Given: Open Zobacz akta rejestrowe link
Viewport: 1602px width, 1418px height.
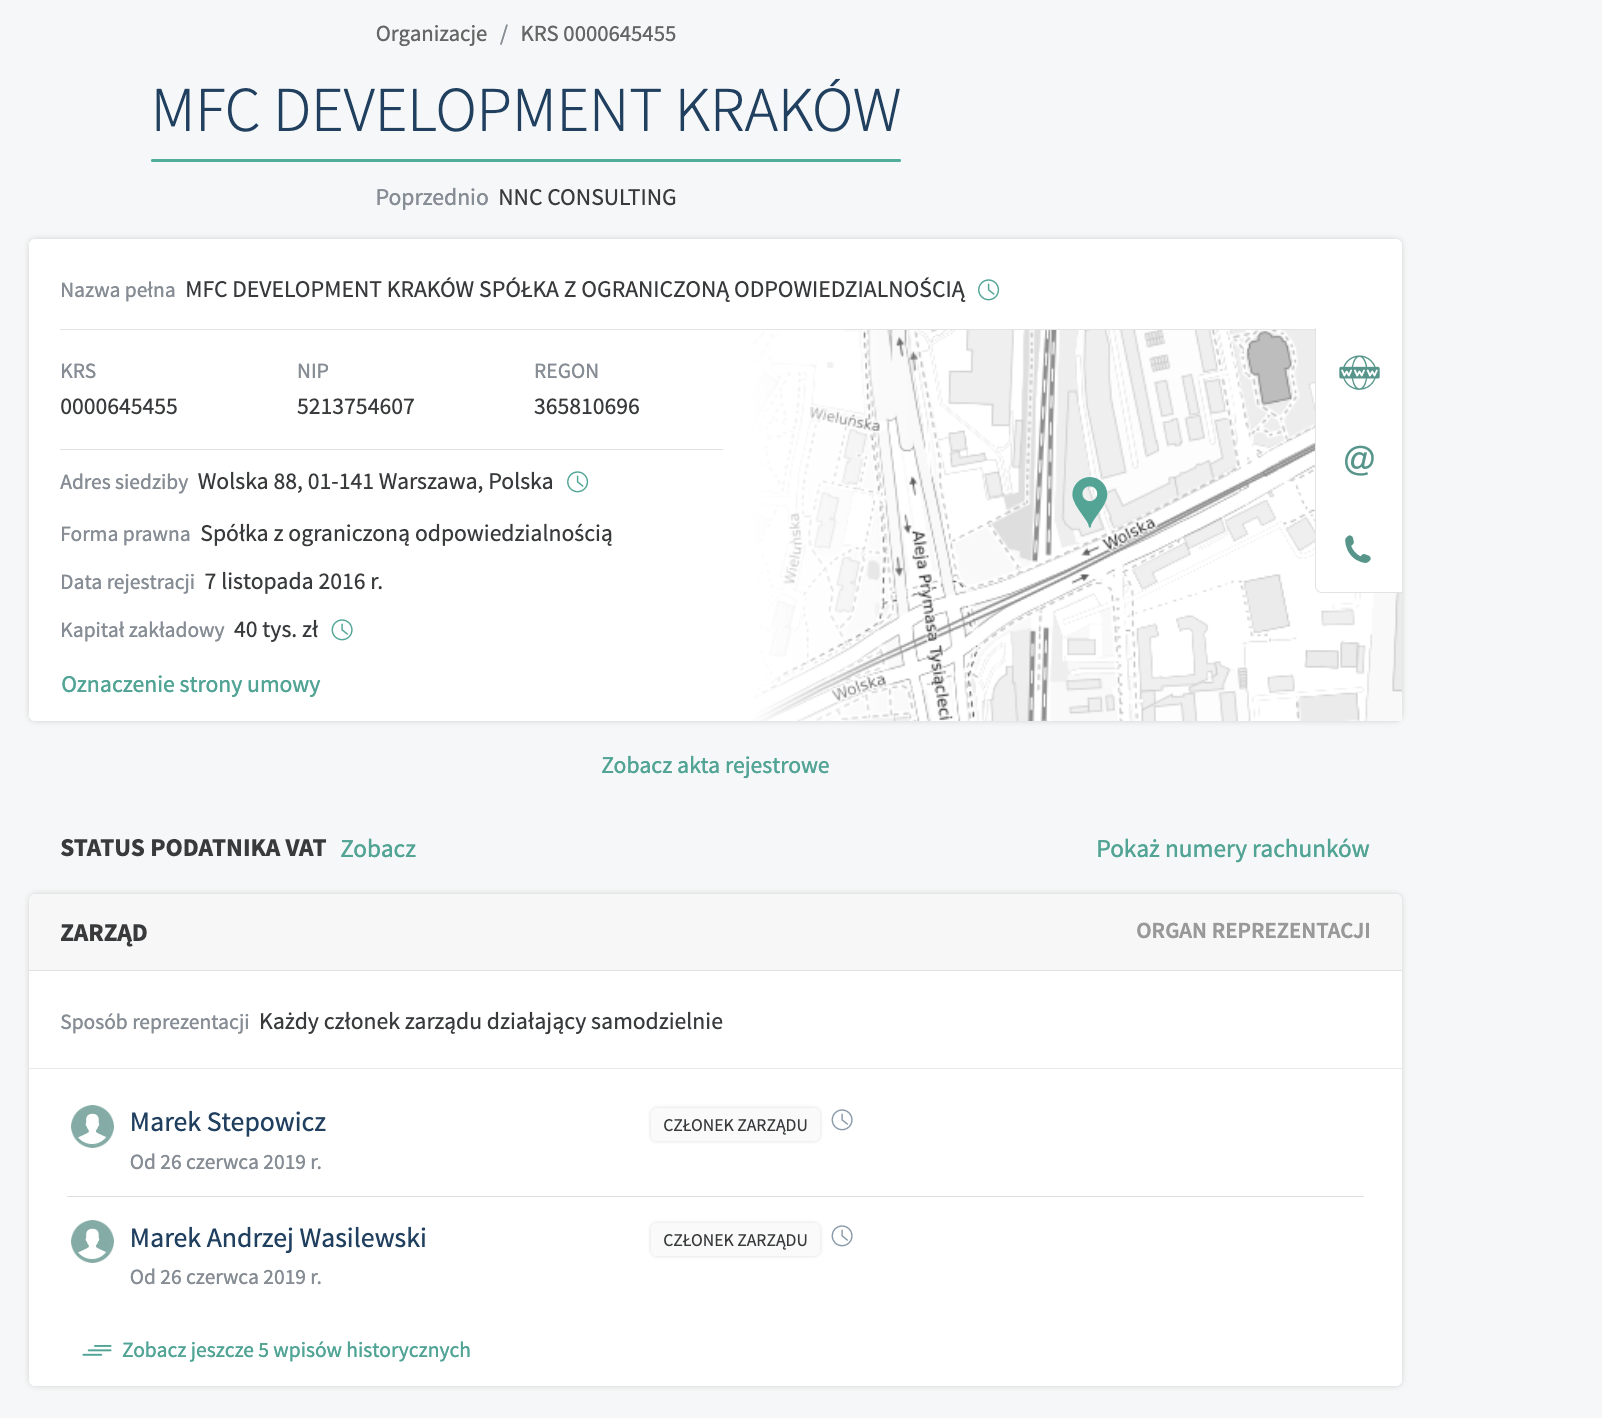Looking at the screenshot, I should (x=715, y=765).
